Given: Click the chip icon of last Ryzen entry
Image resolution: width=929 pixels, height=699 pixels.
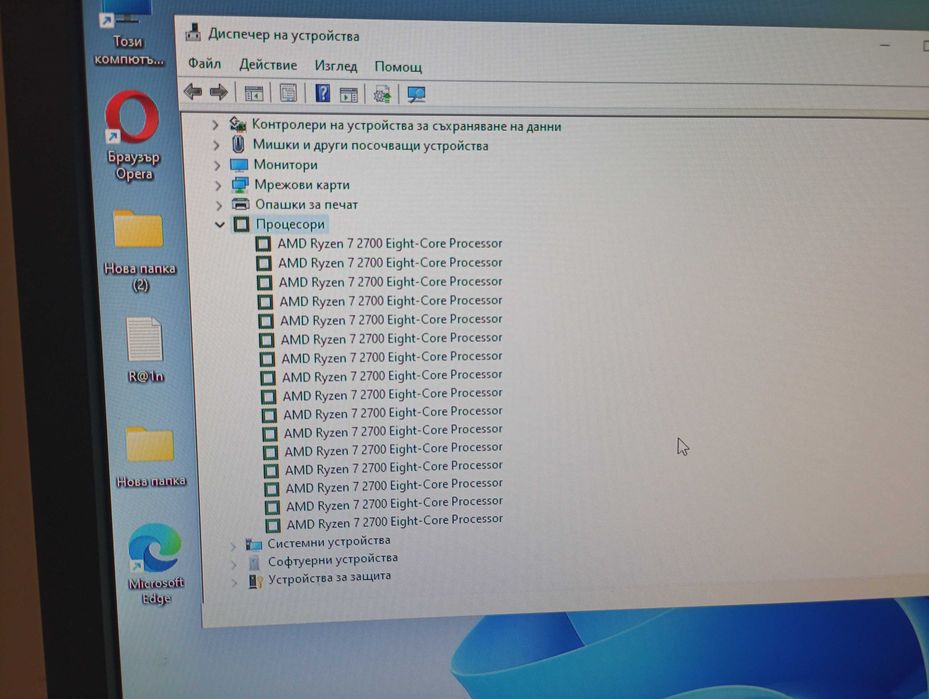Looking at the screenshot, I should (273, 525).
